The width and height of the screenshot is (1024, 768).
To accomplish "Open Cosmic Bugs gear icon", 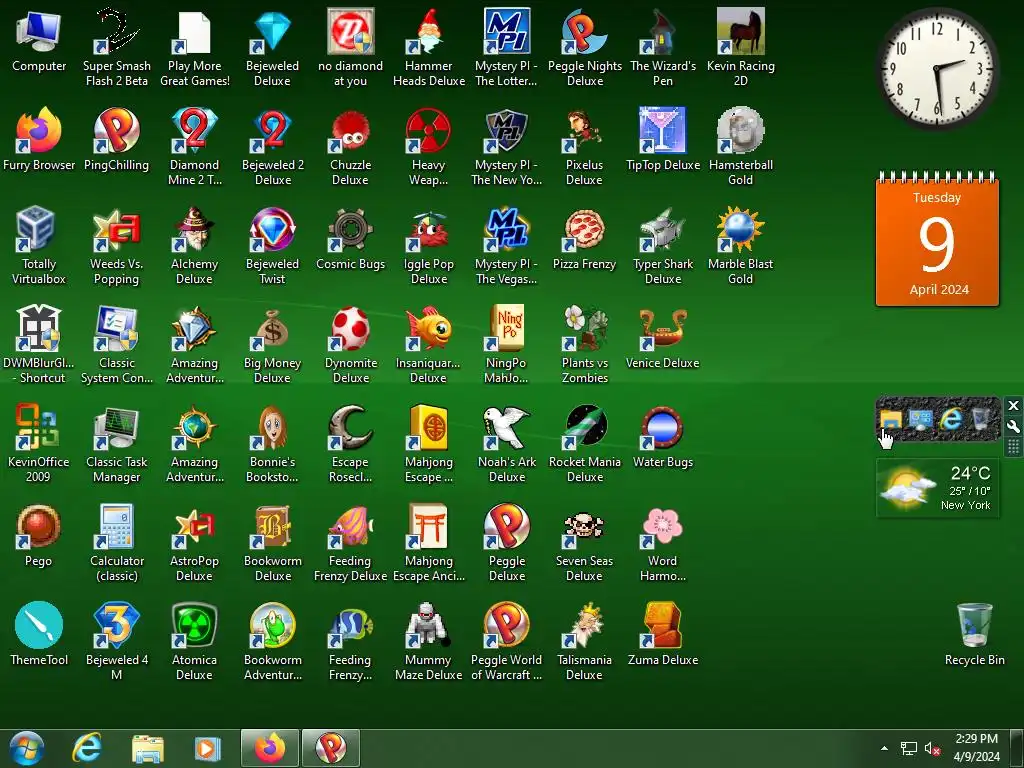I will point(351,229).
